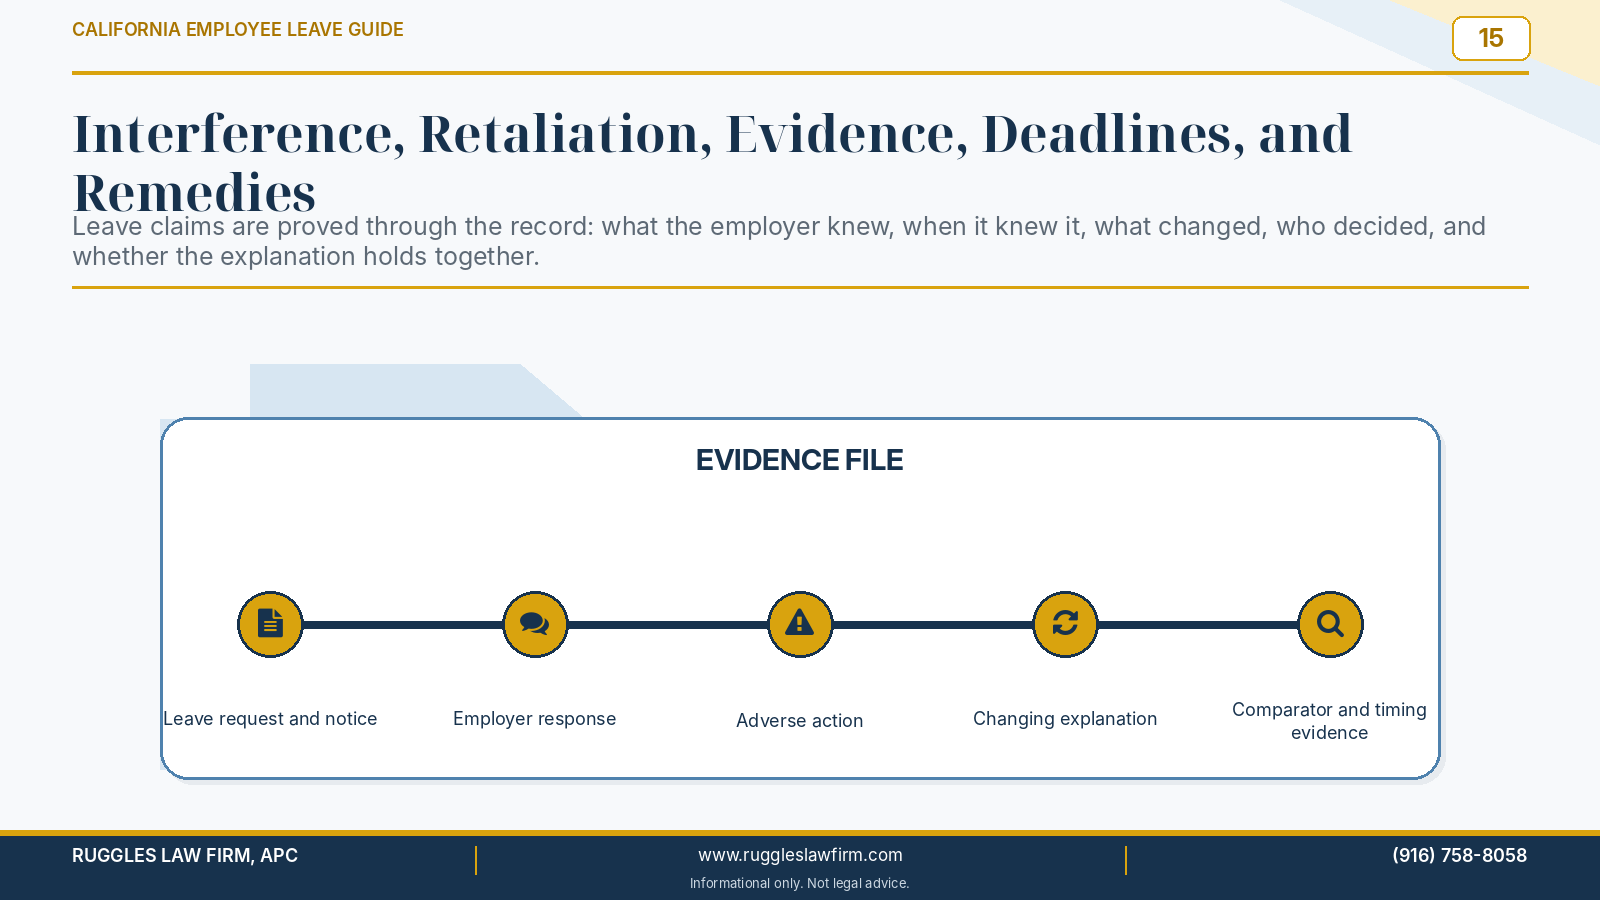The height and width of the screenshot is (900, 1600).
Task: Click the phone number (916) 758-8058
Action: [x=1459, y=855]
